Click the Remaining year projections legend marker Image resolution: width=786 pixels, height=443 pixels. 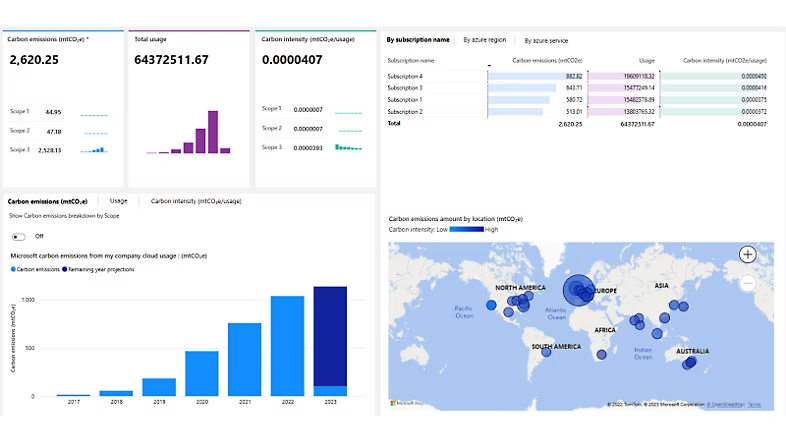[x=65, y=270]
